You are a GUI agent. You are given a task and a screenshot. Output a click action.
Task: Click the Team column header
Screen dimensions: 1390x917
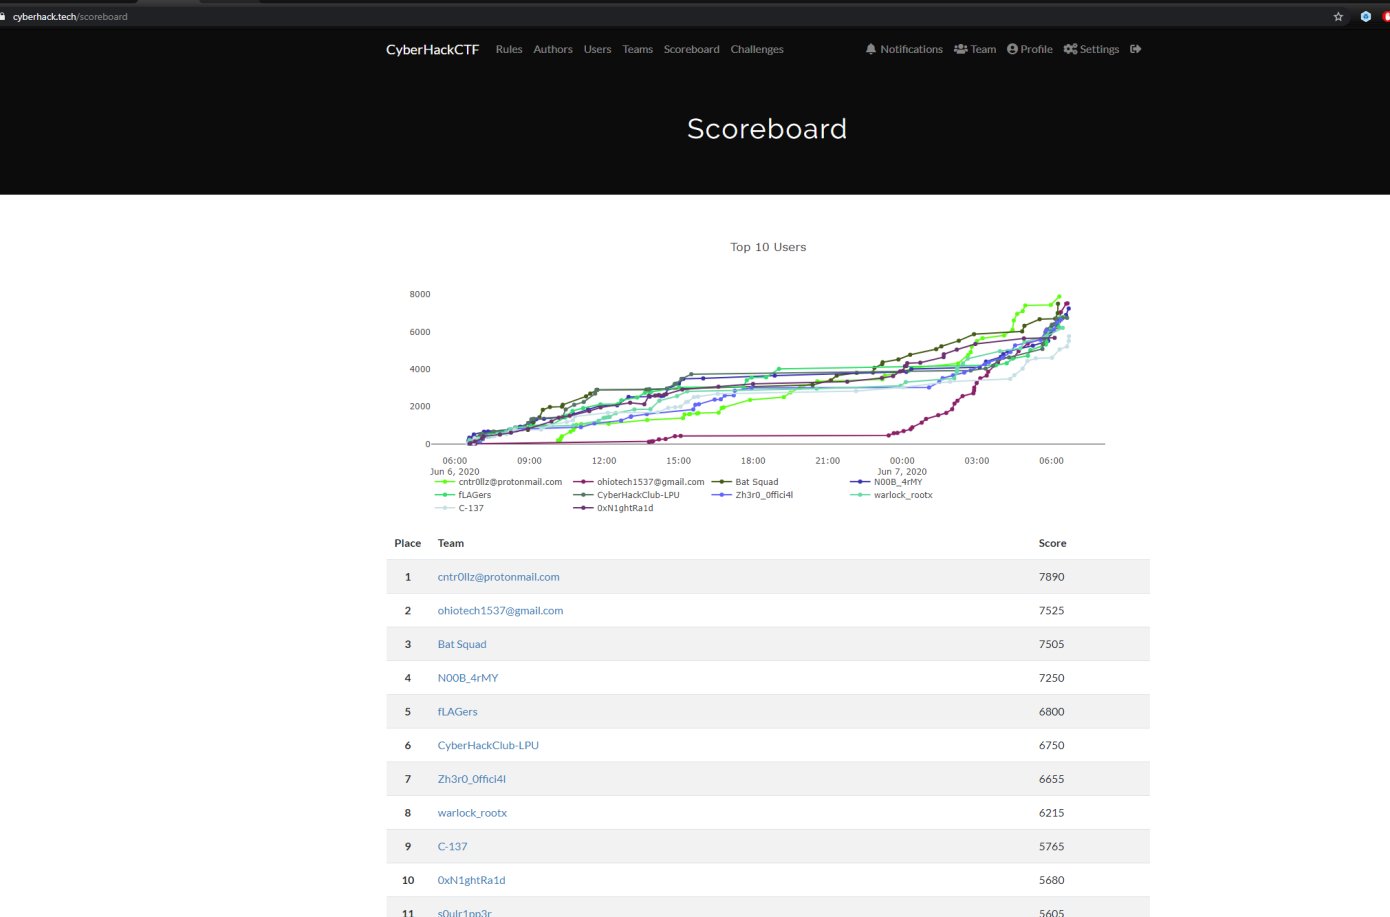pos(451,543)
